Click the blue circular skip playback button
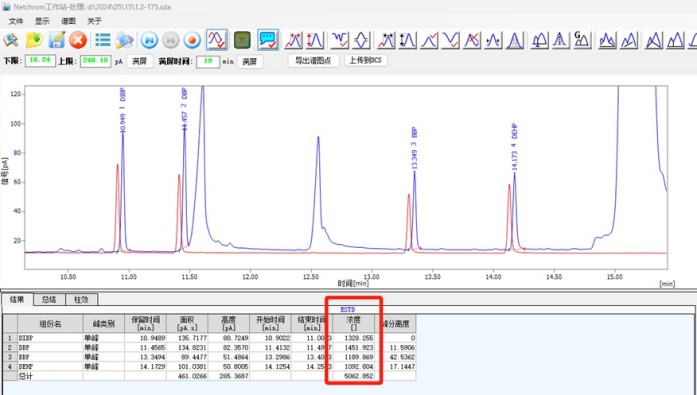Viewport: 697px width, 395px height. (149, 40)
